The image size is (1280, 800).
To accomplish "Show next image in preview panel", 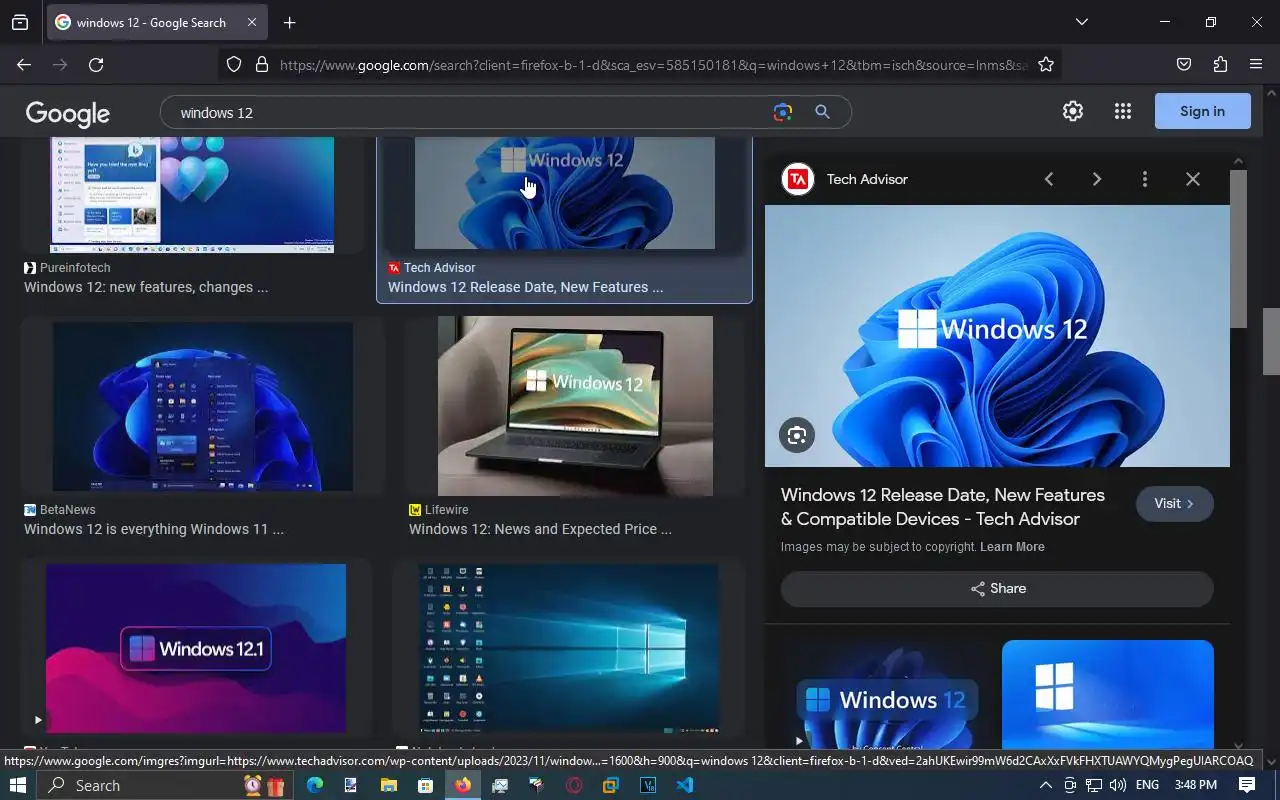I will 1097,179.
